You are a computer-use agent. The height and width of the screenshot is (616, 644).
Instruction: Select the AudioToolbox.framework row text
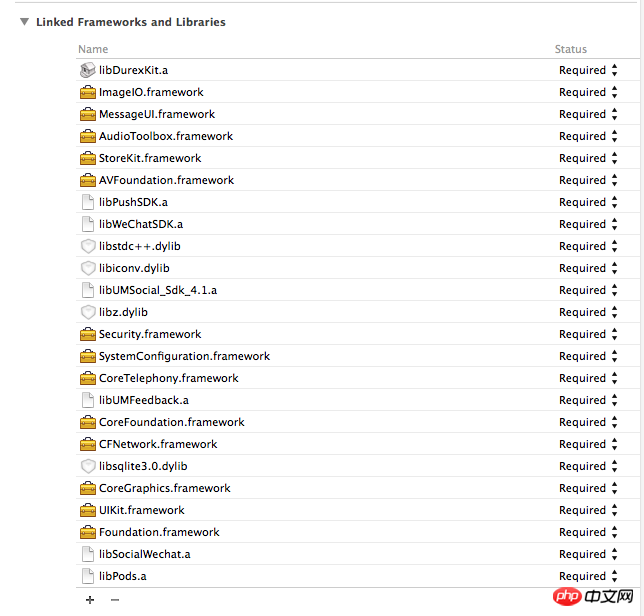[166, 136]
